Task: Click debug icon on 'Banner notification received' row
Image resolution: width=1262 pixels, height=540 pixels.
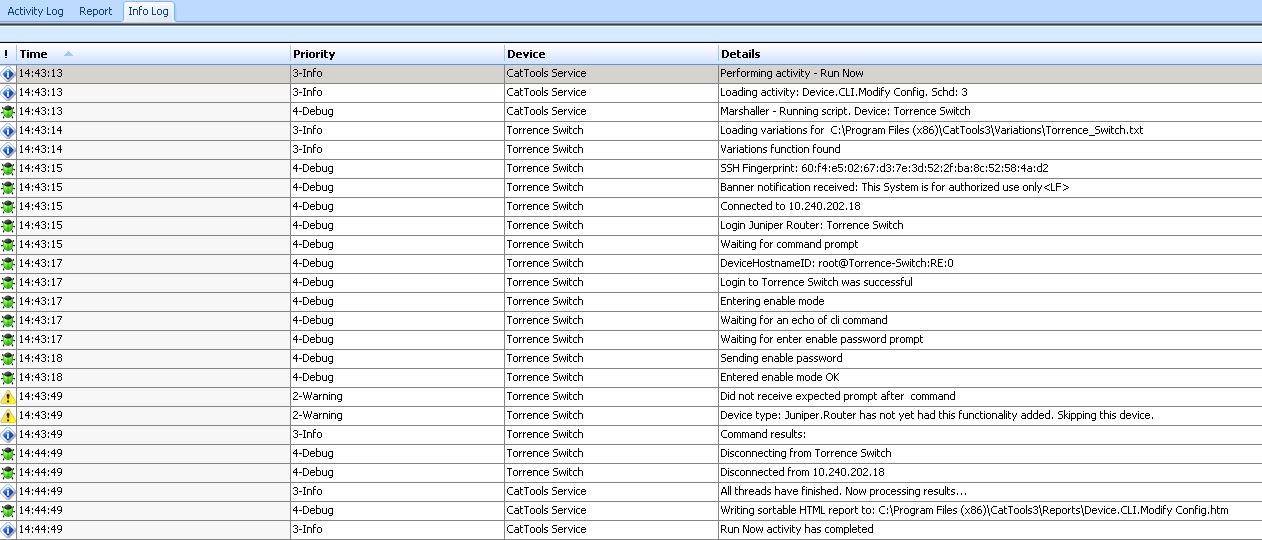Action: [8, 188]
